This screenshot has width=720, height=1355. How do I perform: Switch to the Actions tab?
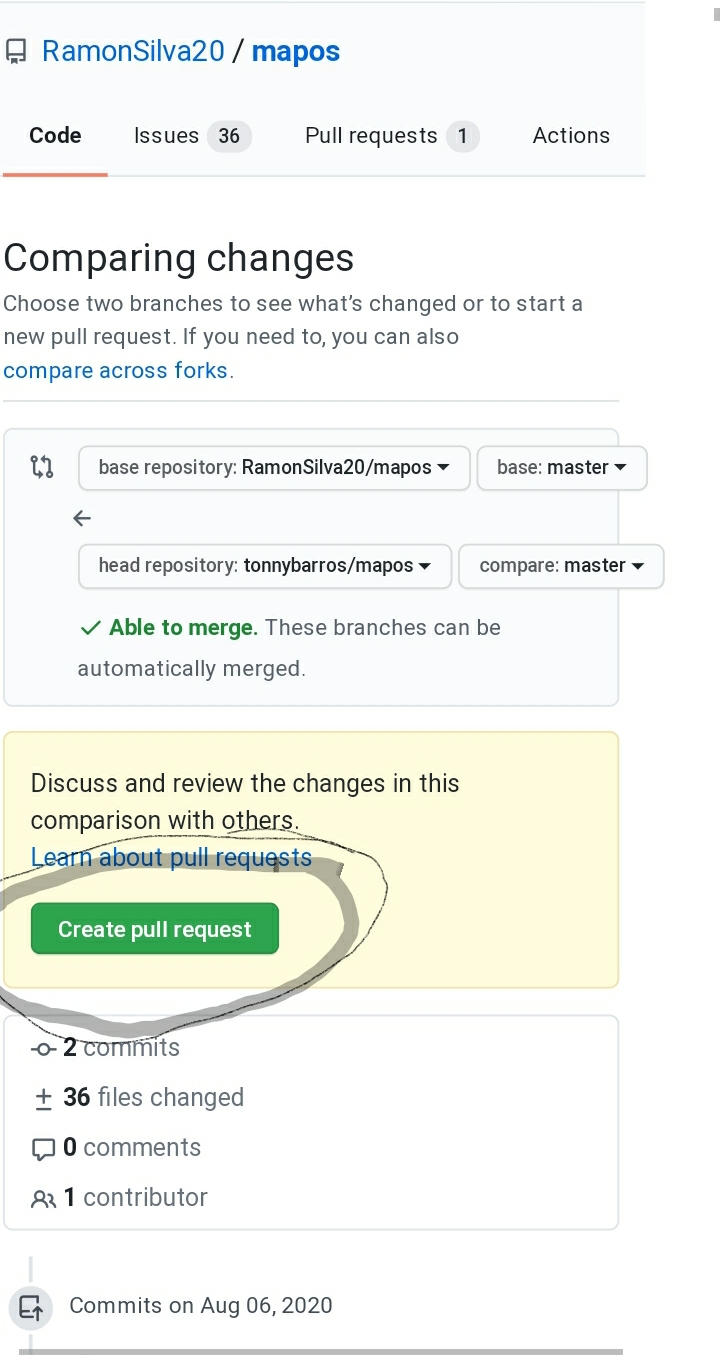click(571, 135)
